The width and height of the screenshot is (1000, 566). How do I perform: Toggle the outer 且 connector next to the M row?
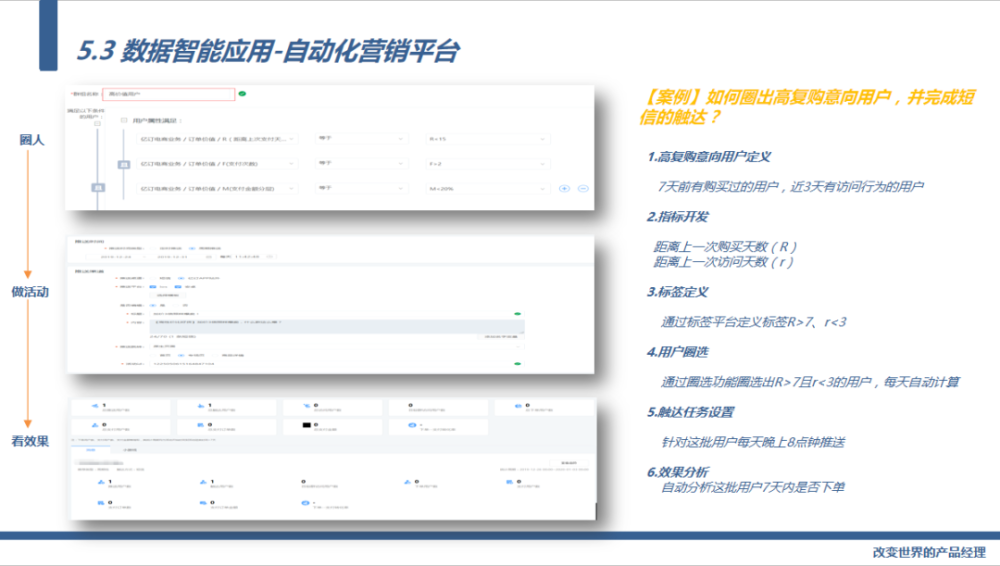click(x=98, y=188)
